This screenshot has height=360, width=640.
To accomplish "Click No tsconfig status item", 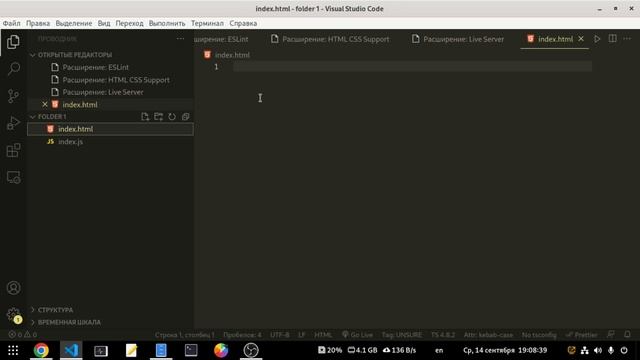I will [x=539, y=335].
